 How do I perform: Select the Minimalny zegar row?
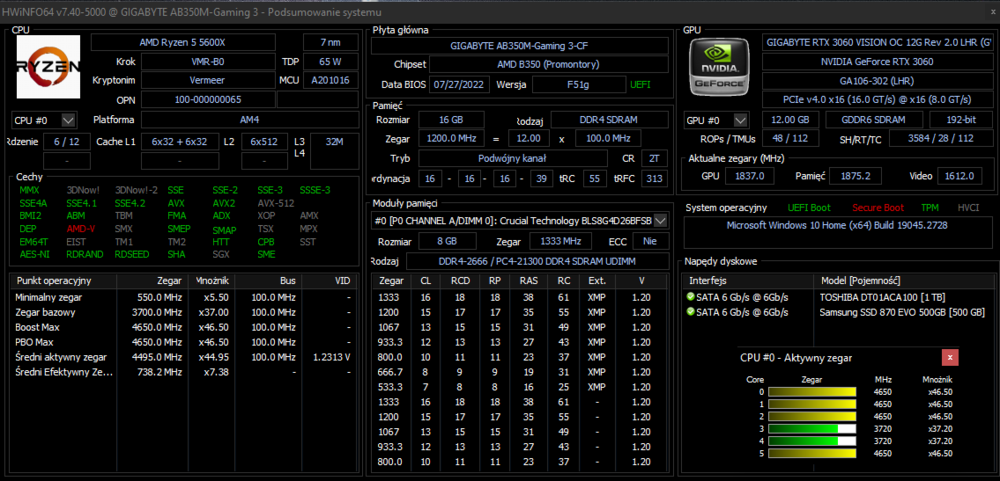pos(184,297)
